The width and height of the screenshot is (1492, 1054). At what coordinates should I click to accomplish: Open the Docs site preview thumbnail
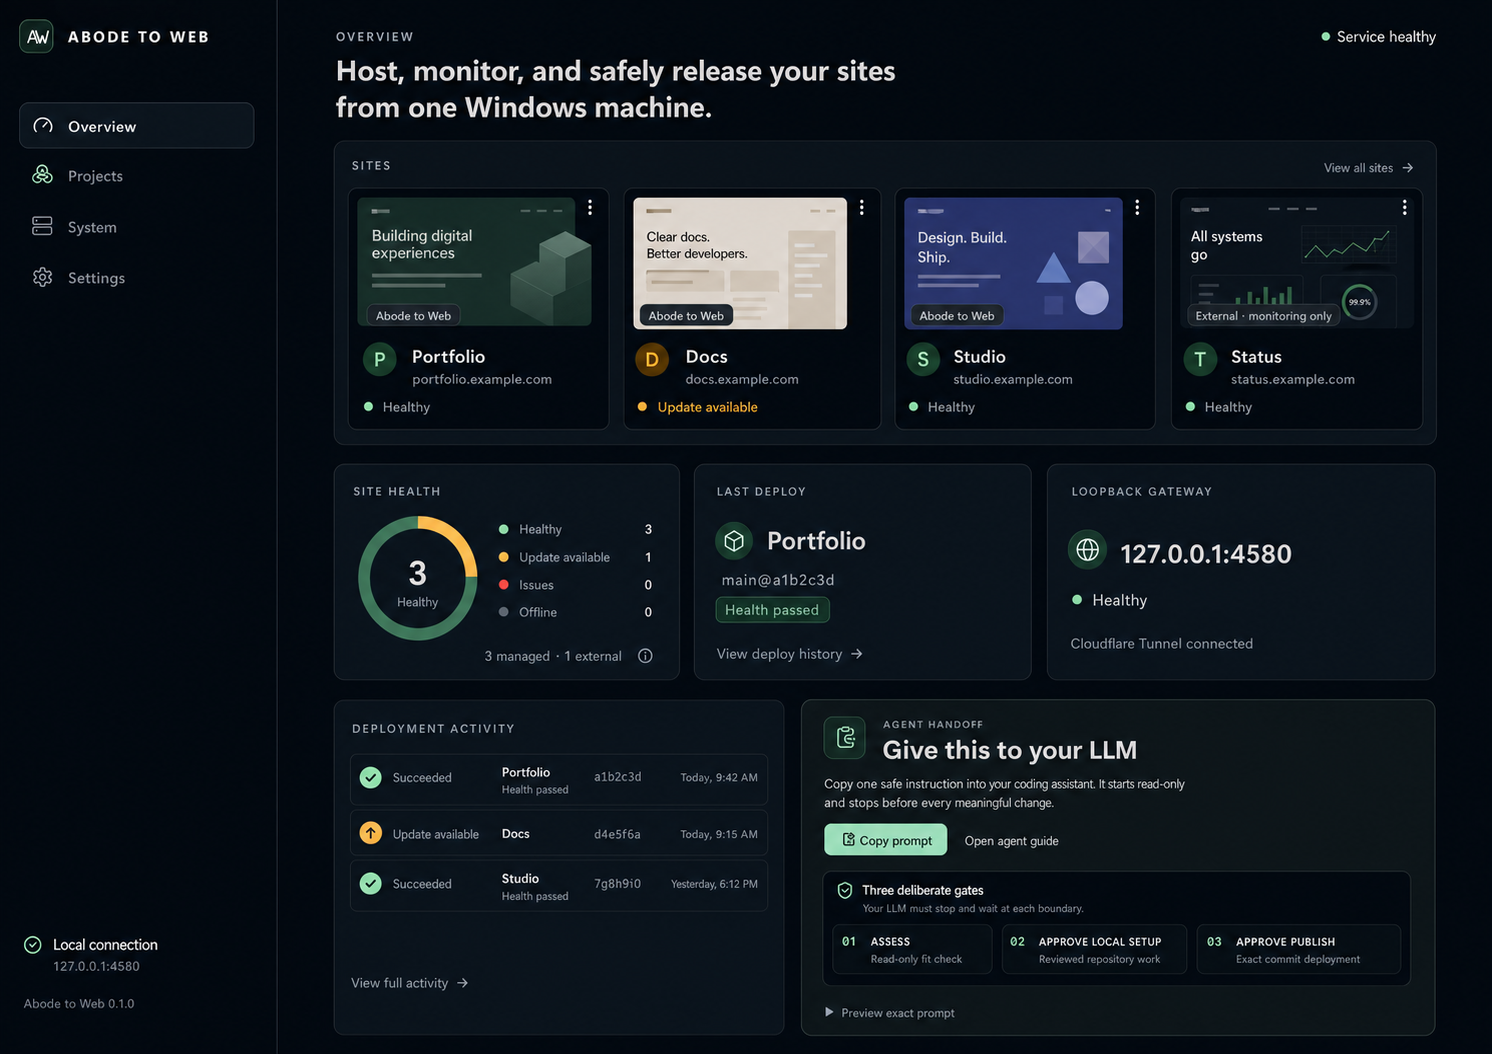(741, 263)
